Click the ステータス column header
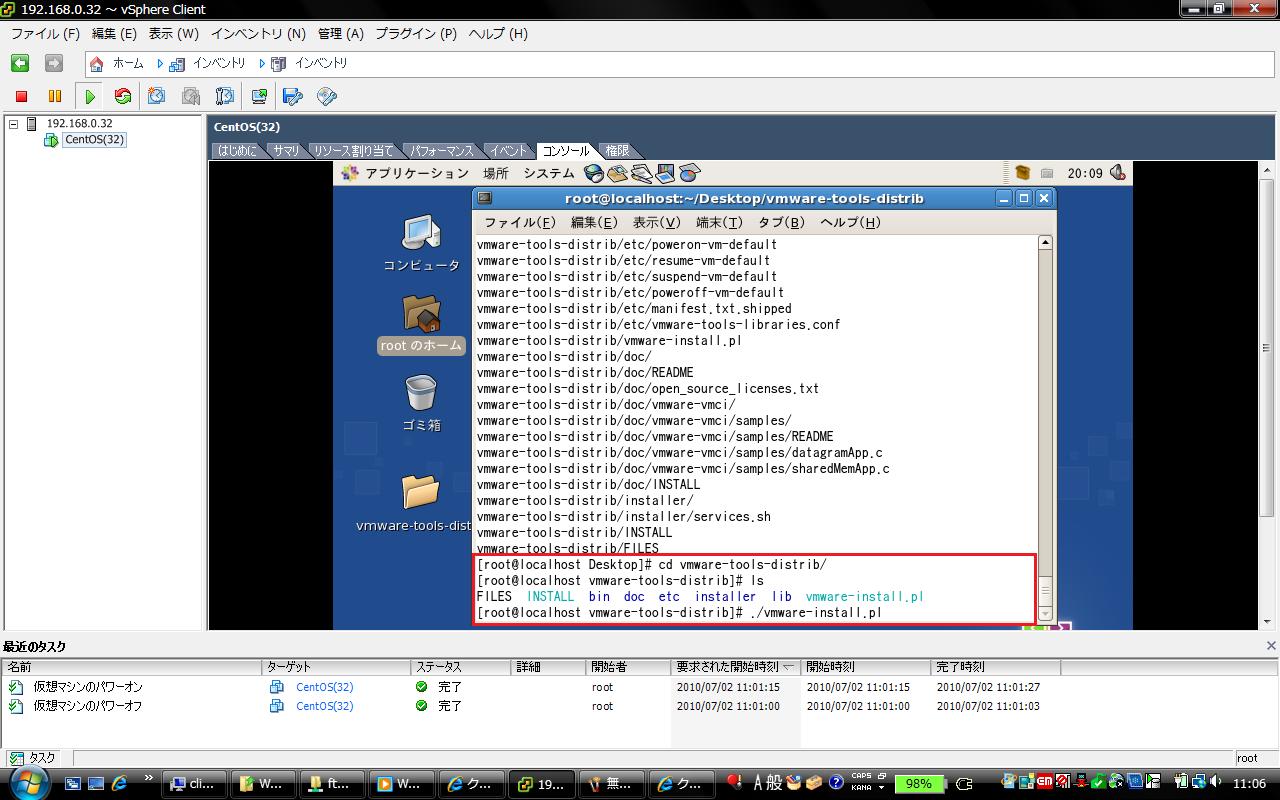Image resolution: width=1280 pixels, height=800 pixels. point(461,667)
